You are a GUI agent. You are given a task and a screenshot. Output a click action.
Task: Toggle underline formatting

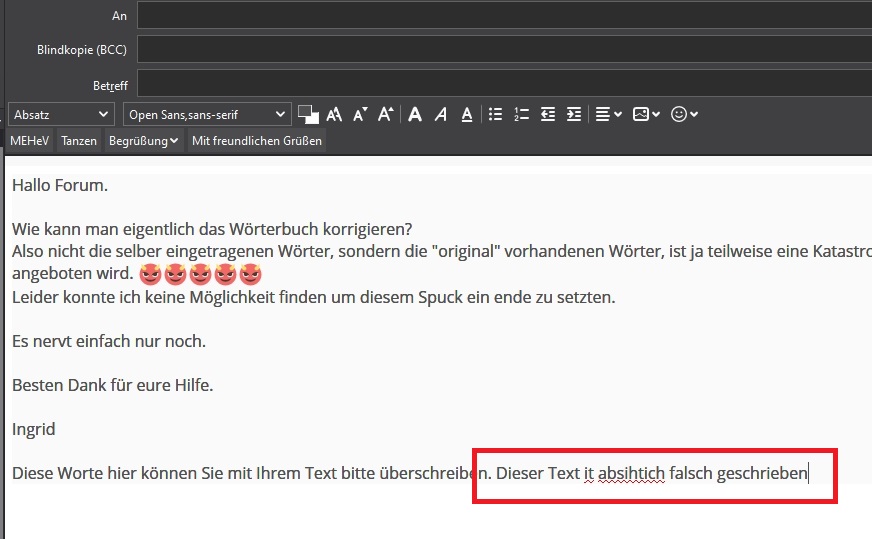(x=467, y=115)
